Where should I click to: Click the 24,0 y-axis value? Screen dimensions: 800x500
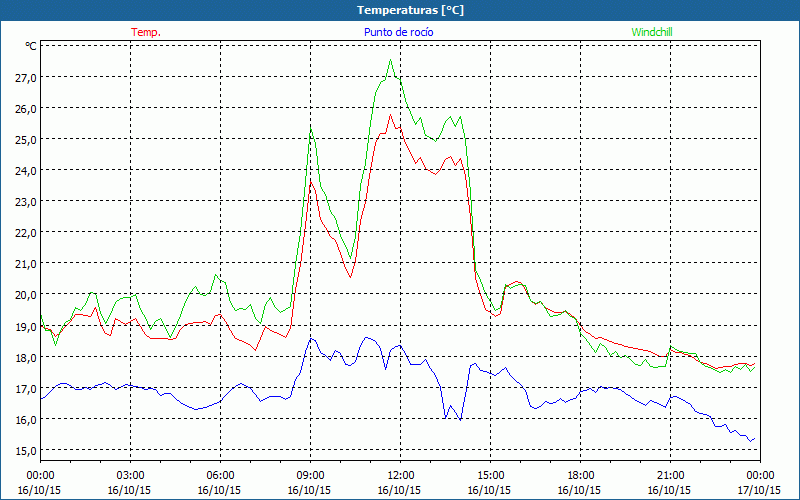(27, 171)
